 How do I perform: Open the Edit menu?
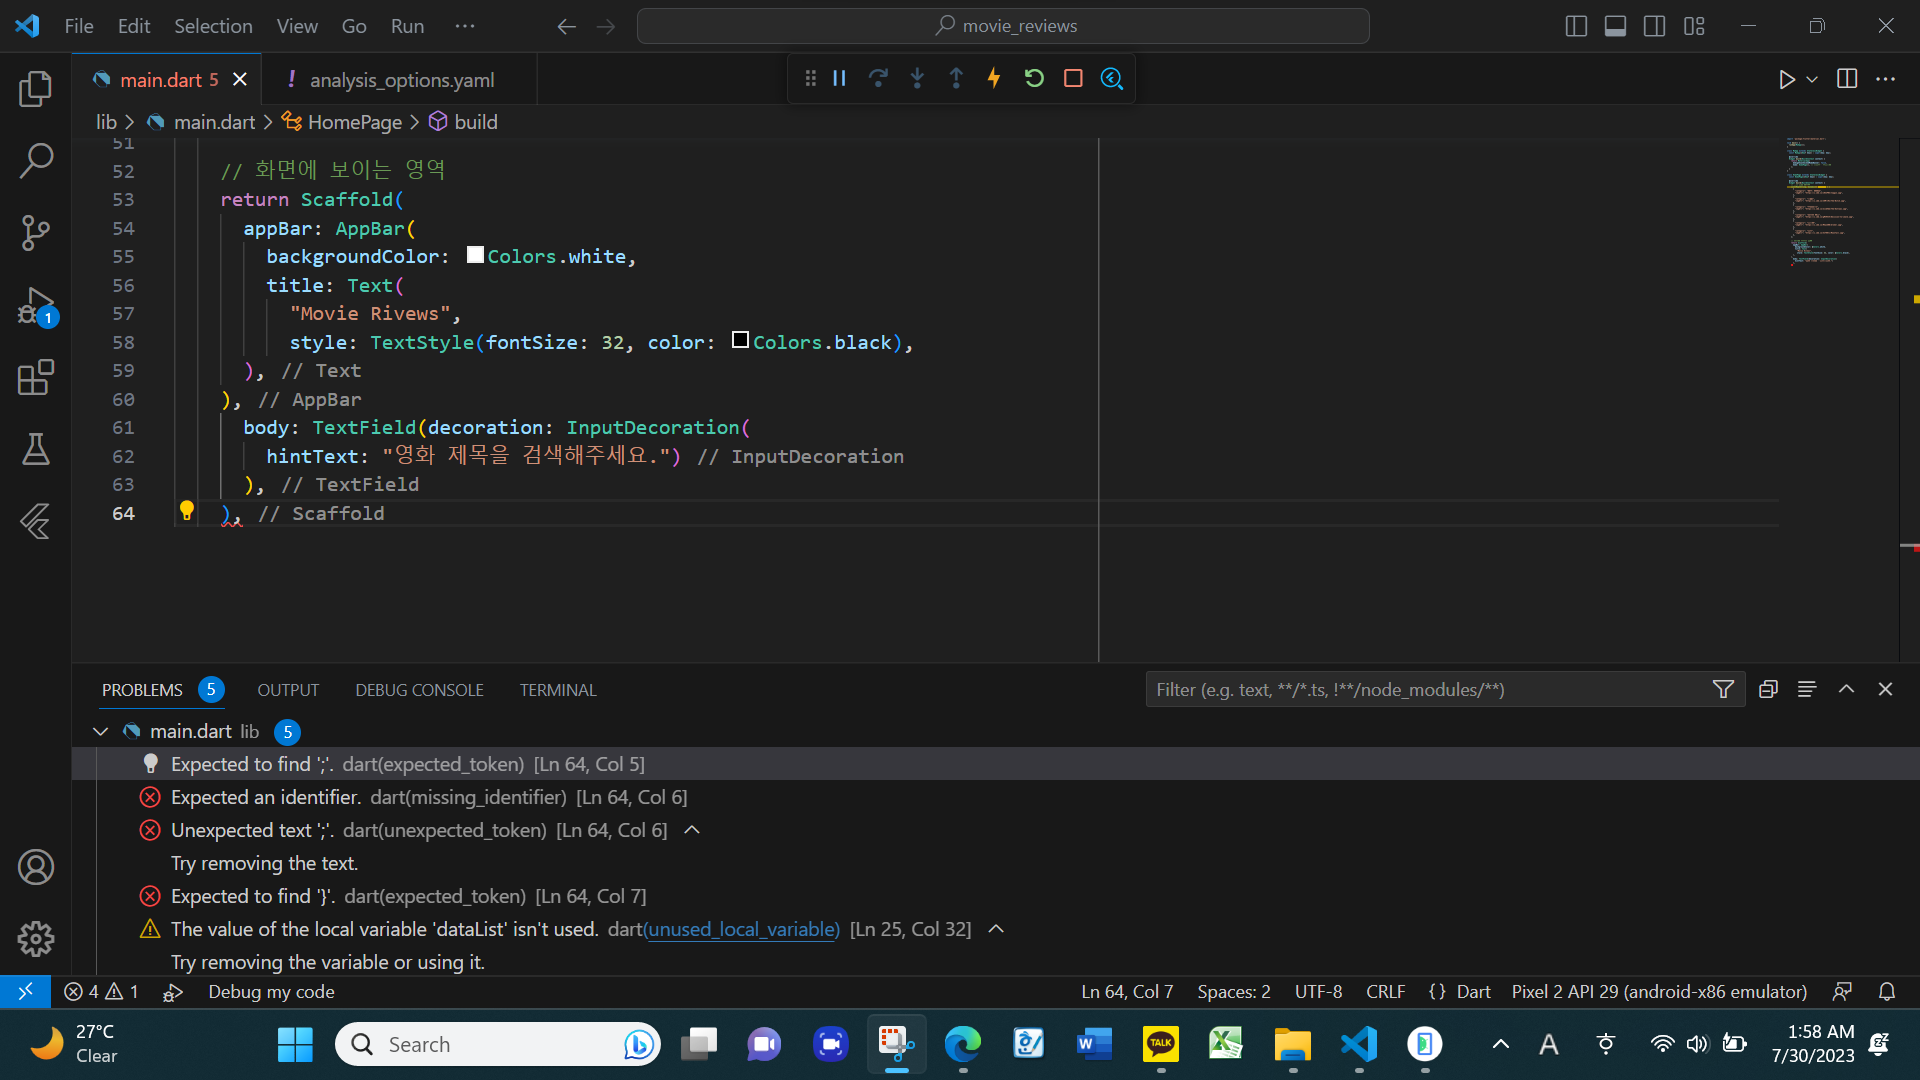(x=134, y=26)
